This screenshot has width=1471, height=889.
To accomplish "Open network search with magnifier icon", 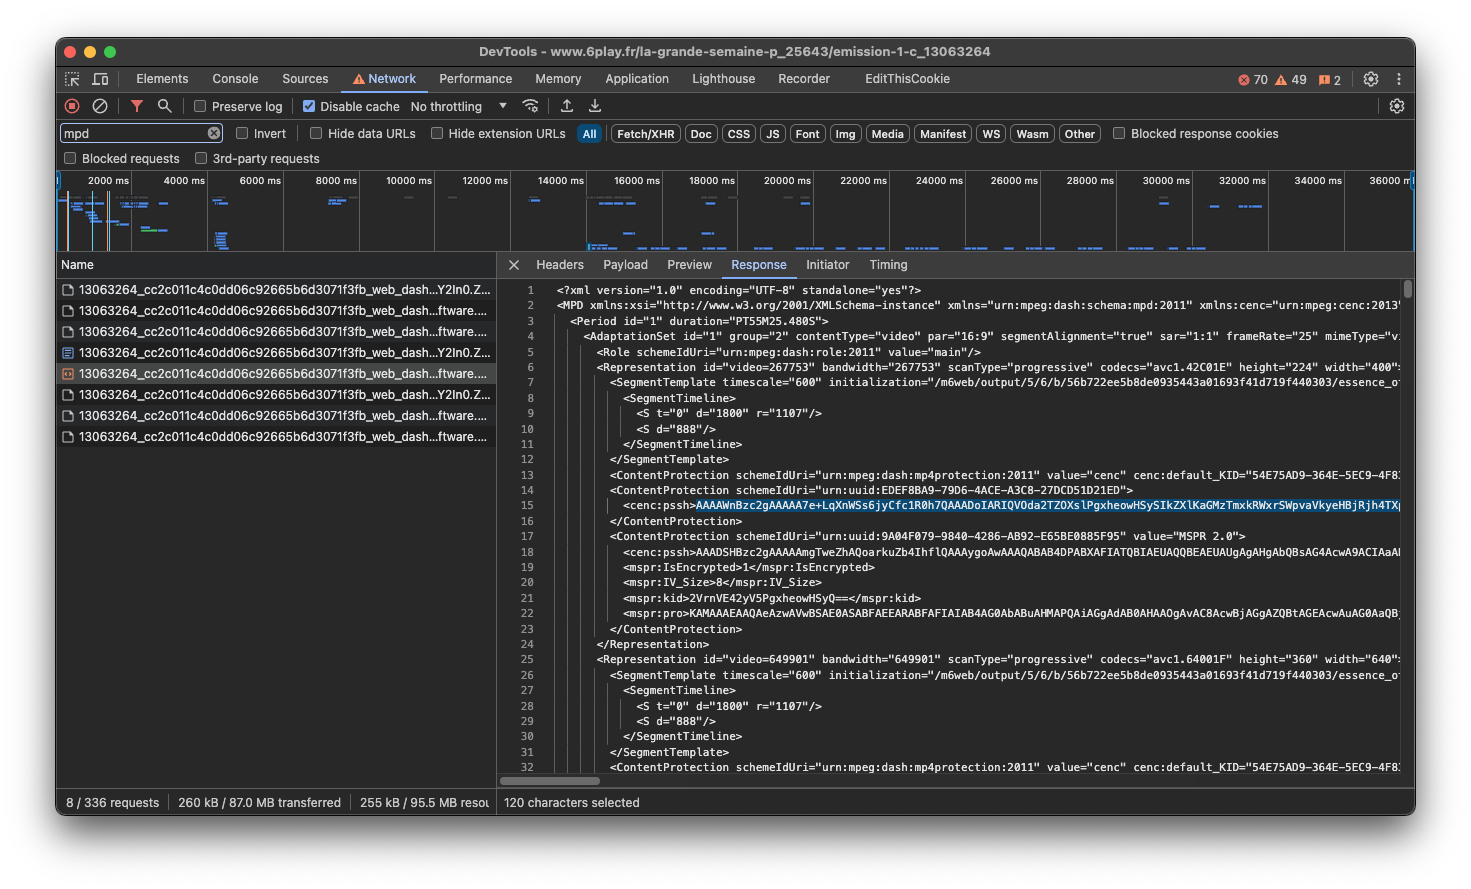I will coord(165,106).
